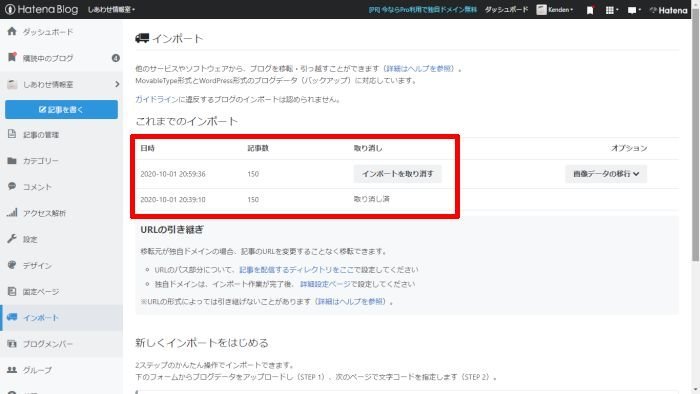700x394 pixels.
Task: Click the インポートを取り消す button
Action: (x=397, y=174)
